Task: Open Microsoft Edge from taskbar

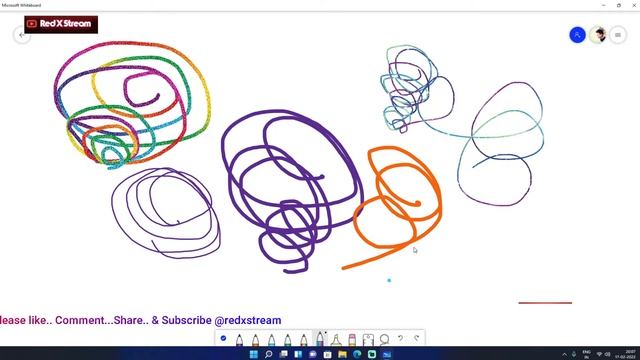Action: 357,354
